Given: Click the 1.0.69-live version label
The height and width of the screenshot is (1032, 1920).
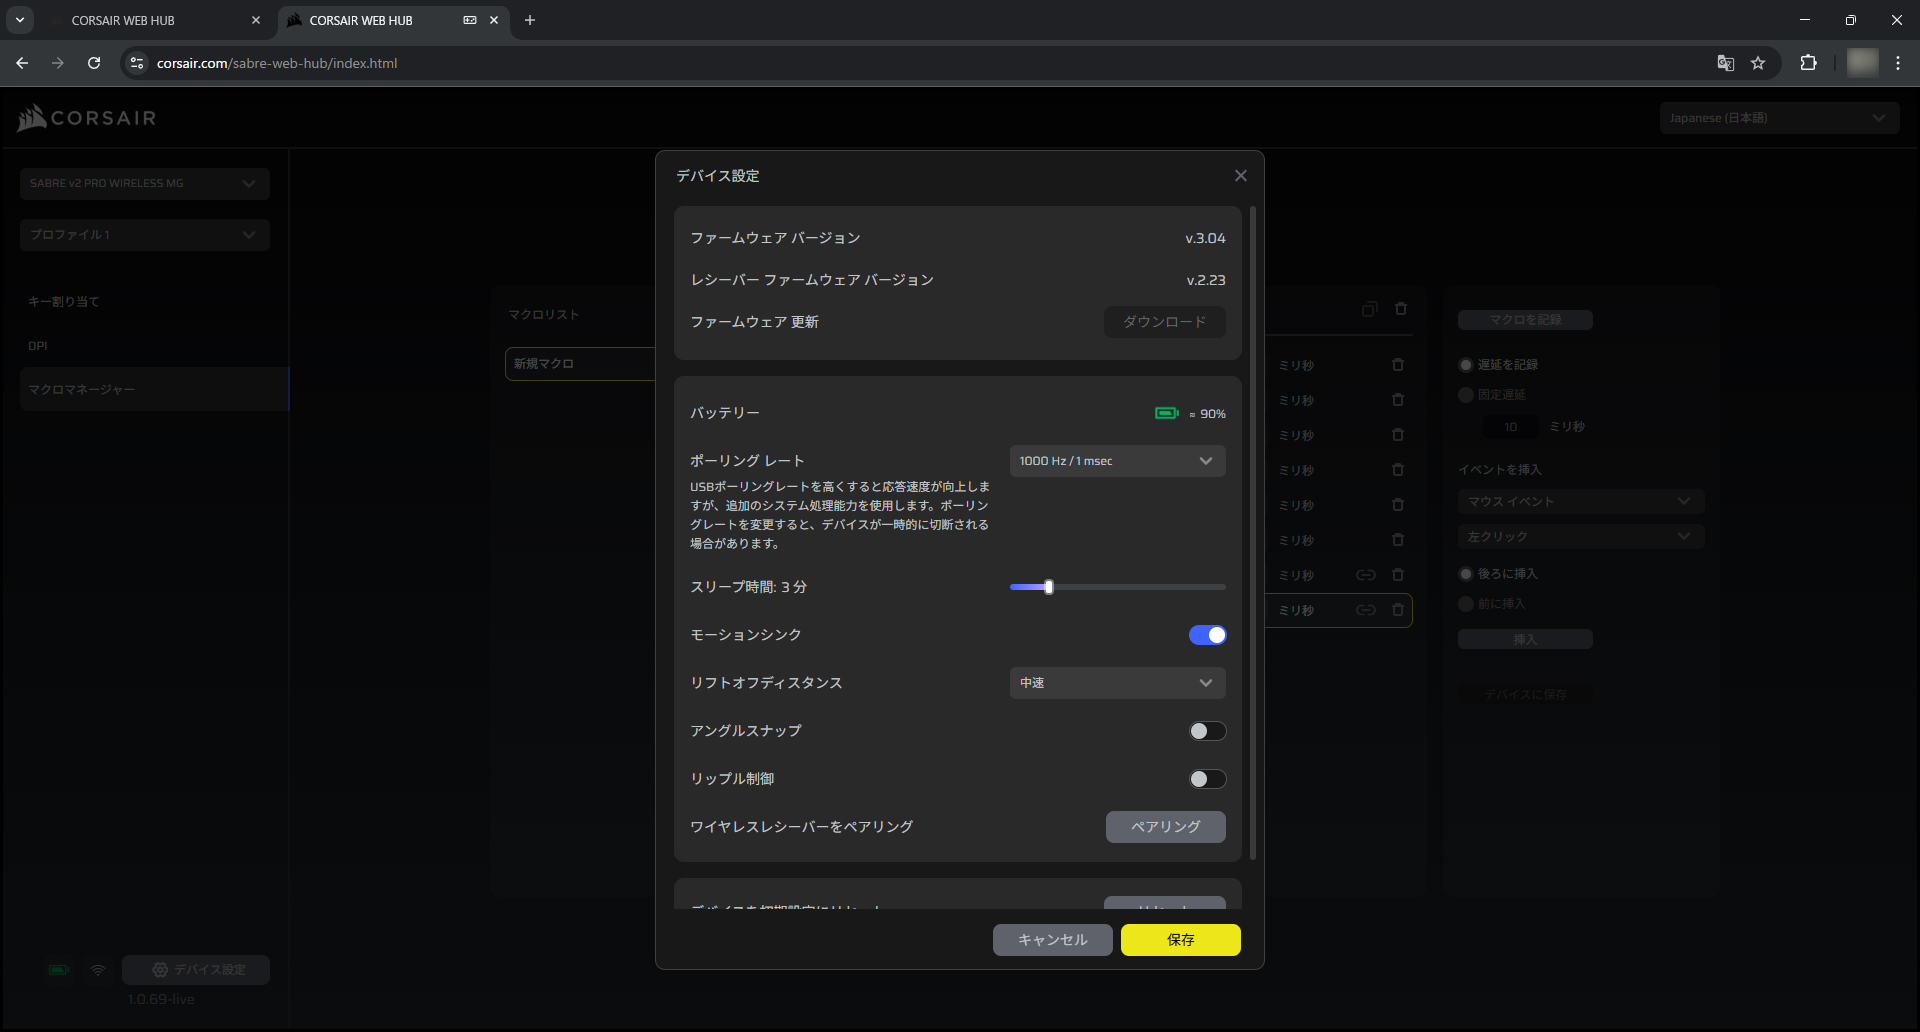Looking at the screenshot, I should (x=161, y=999).
